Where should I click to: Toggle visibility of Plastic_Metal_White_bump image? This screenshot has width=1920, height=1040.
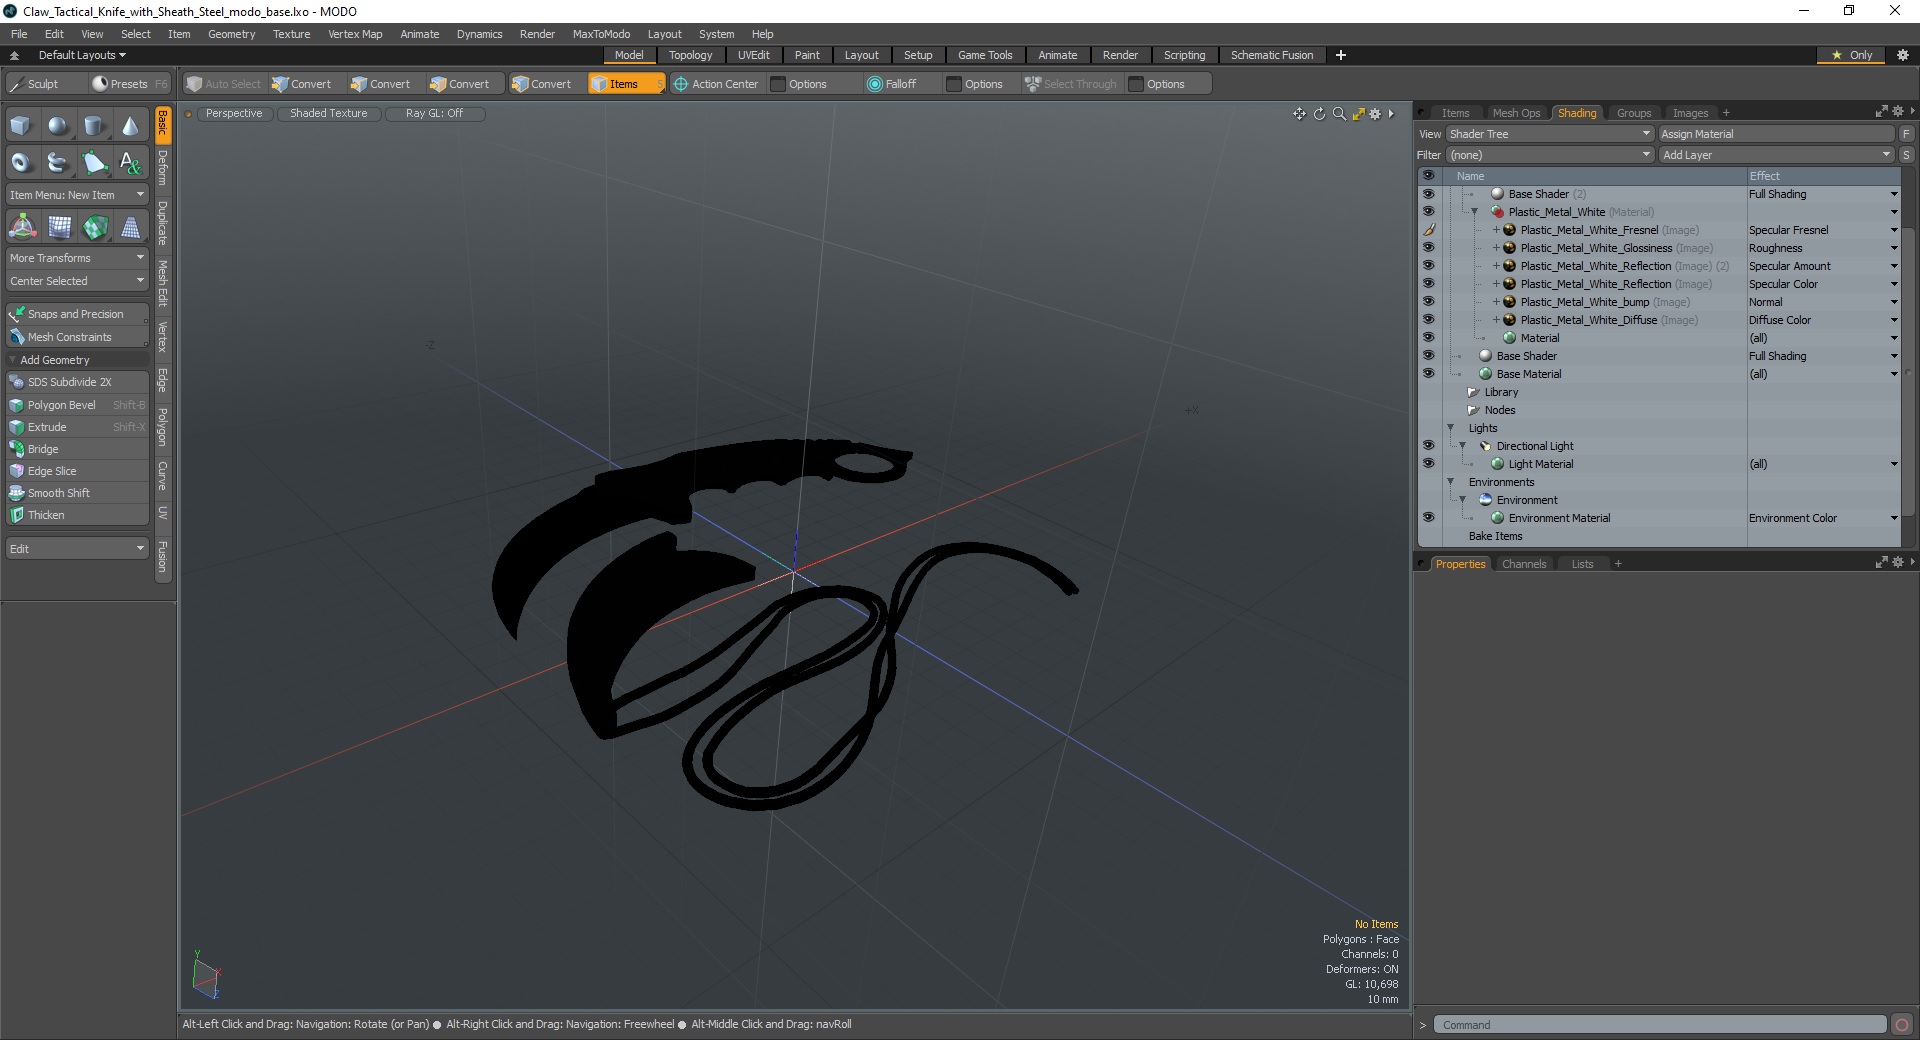[x=1428, y=302]
